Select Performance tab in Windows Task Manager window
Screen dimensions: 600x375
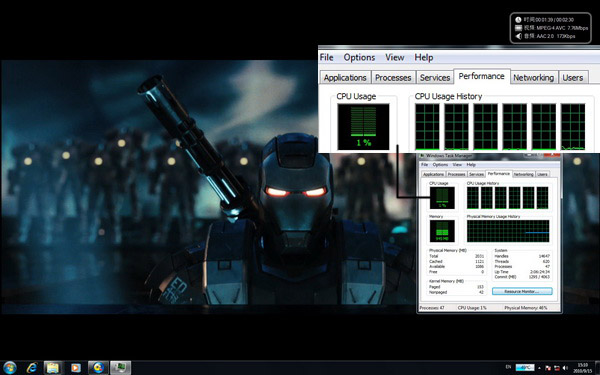[x=499, y=174]
